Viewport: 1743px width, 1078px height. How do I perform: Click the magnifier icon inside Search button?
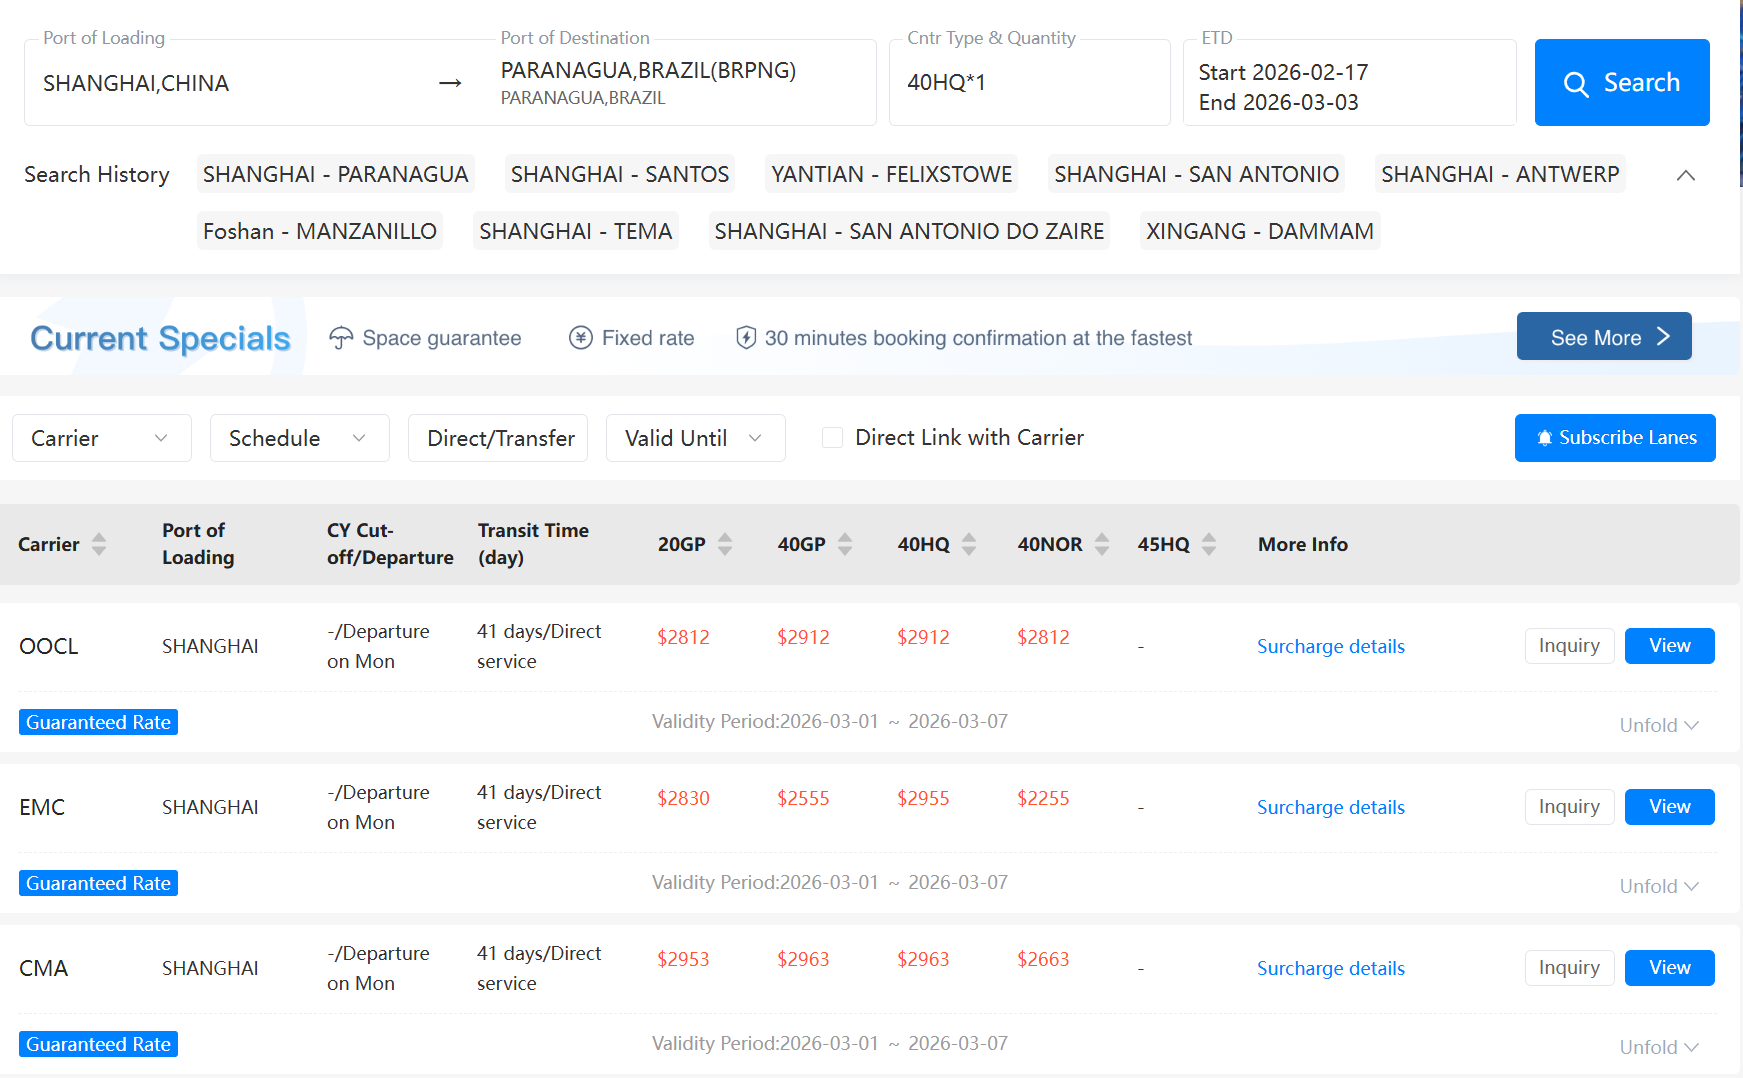tap(1577, 84)
